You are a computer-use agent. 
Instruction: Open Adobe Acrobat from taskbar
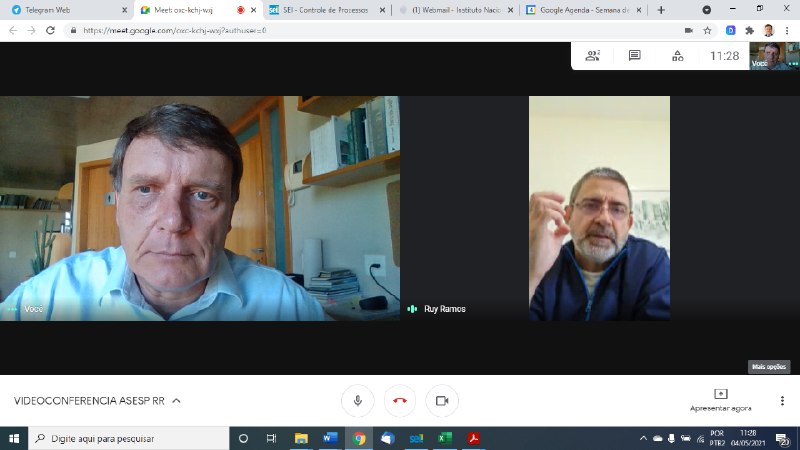coord(473,438)
